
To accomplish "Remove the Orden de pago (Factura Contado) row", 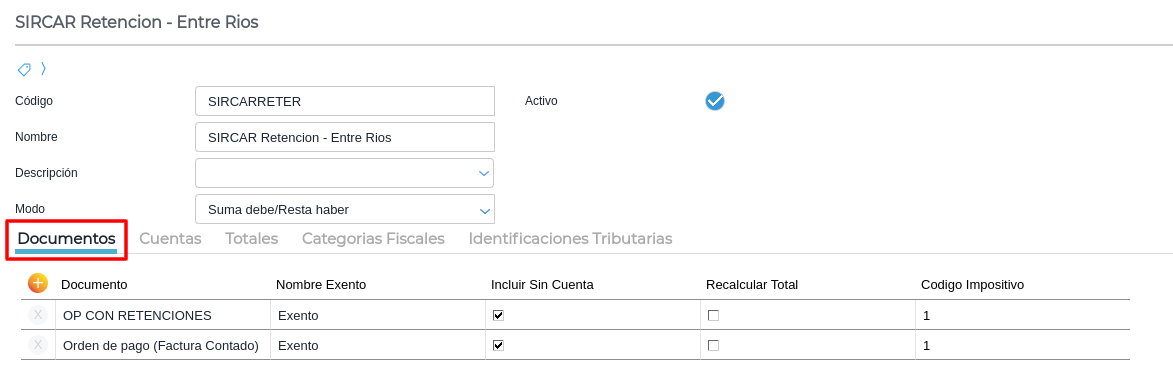I will (x=37, y=345).
